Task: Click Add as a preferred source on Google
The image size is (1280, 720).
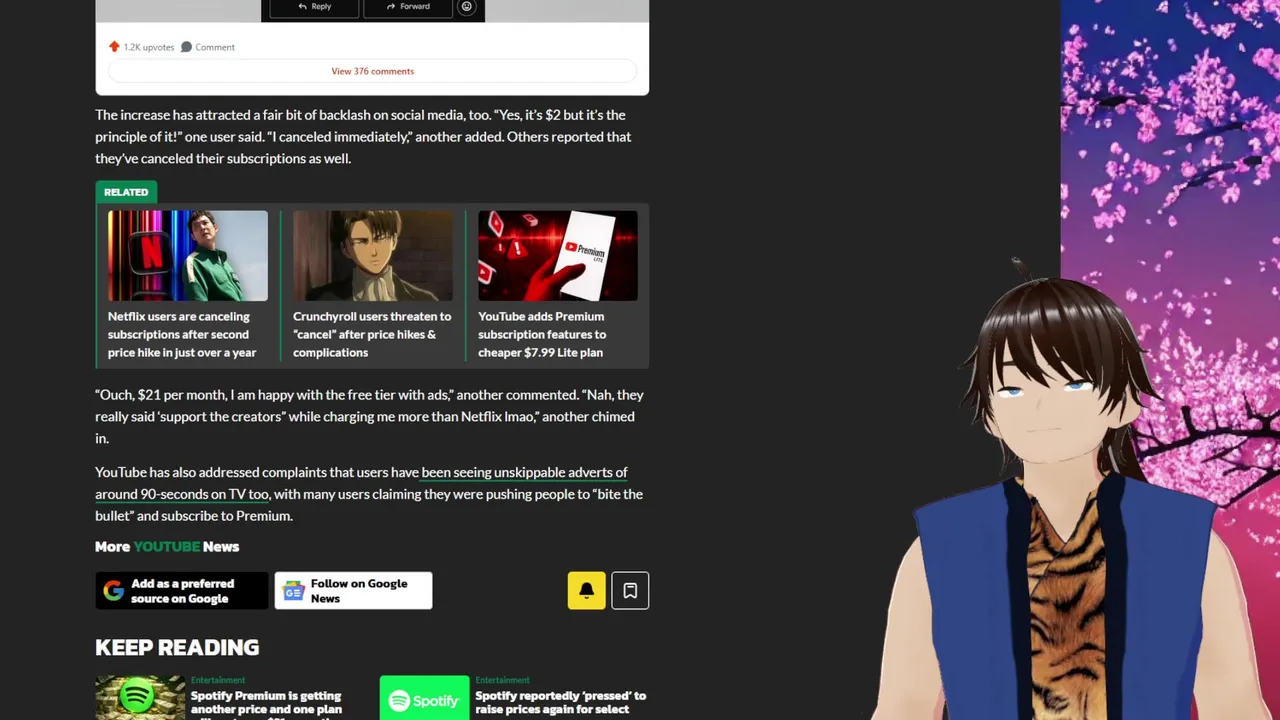Action: tap(181, 591)
